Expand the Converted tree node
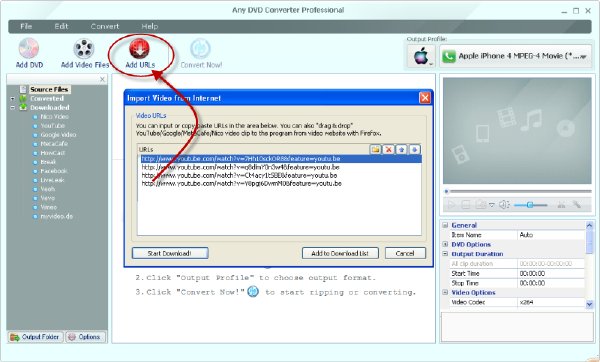Screen dimensions: 600x362 [x=13, y=99]
